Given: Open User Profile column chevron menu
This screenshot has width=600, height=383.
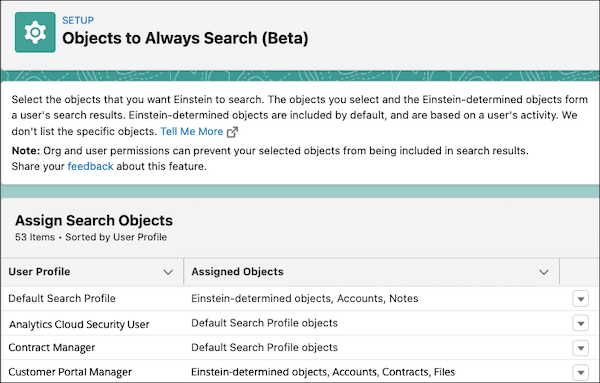Looking at the screenshot, I should [168, 272].
